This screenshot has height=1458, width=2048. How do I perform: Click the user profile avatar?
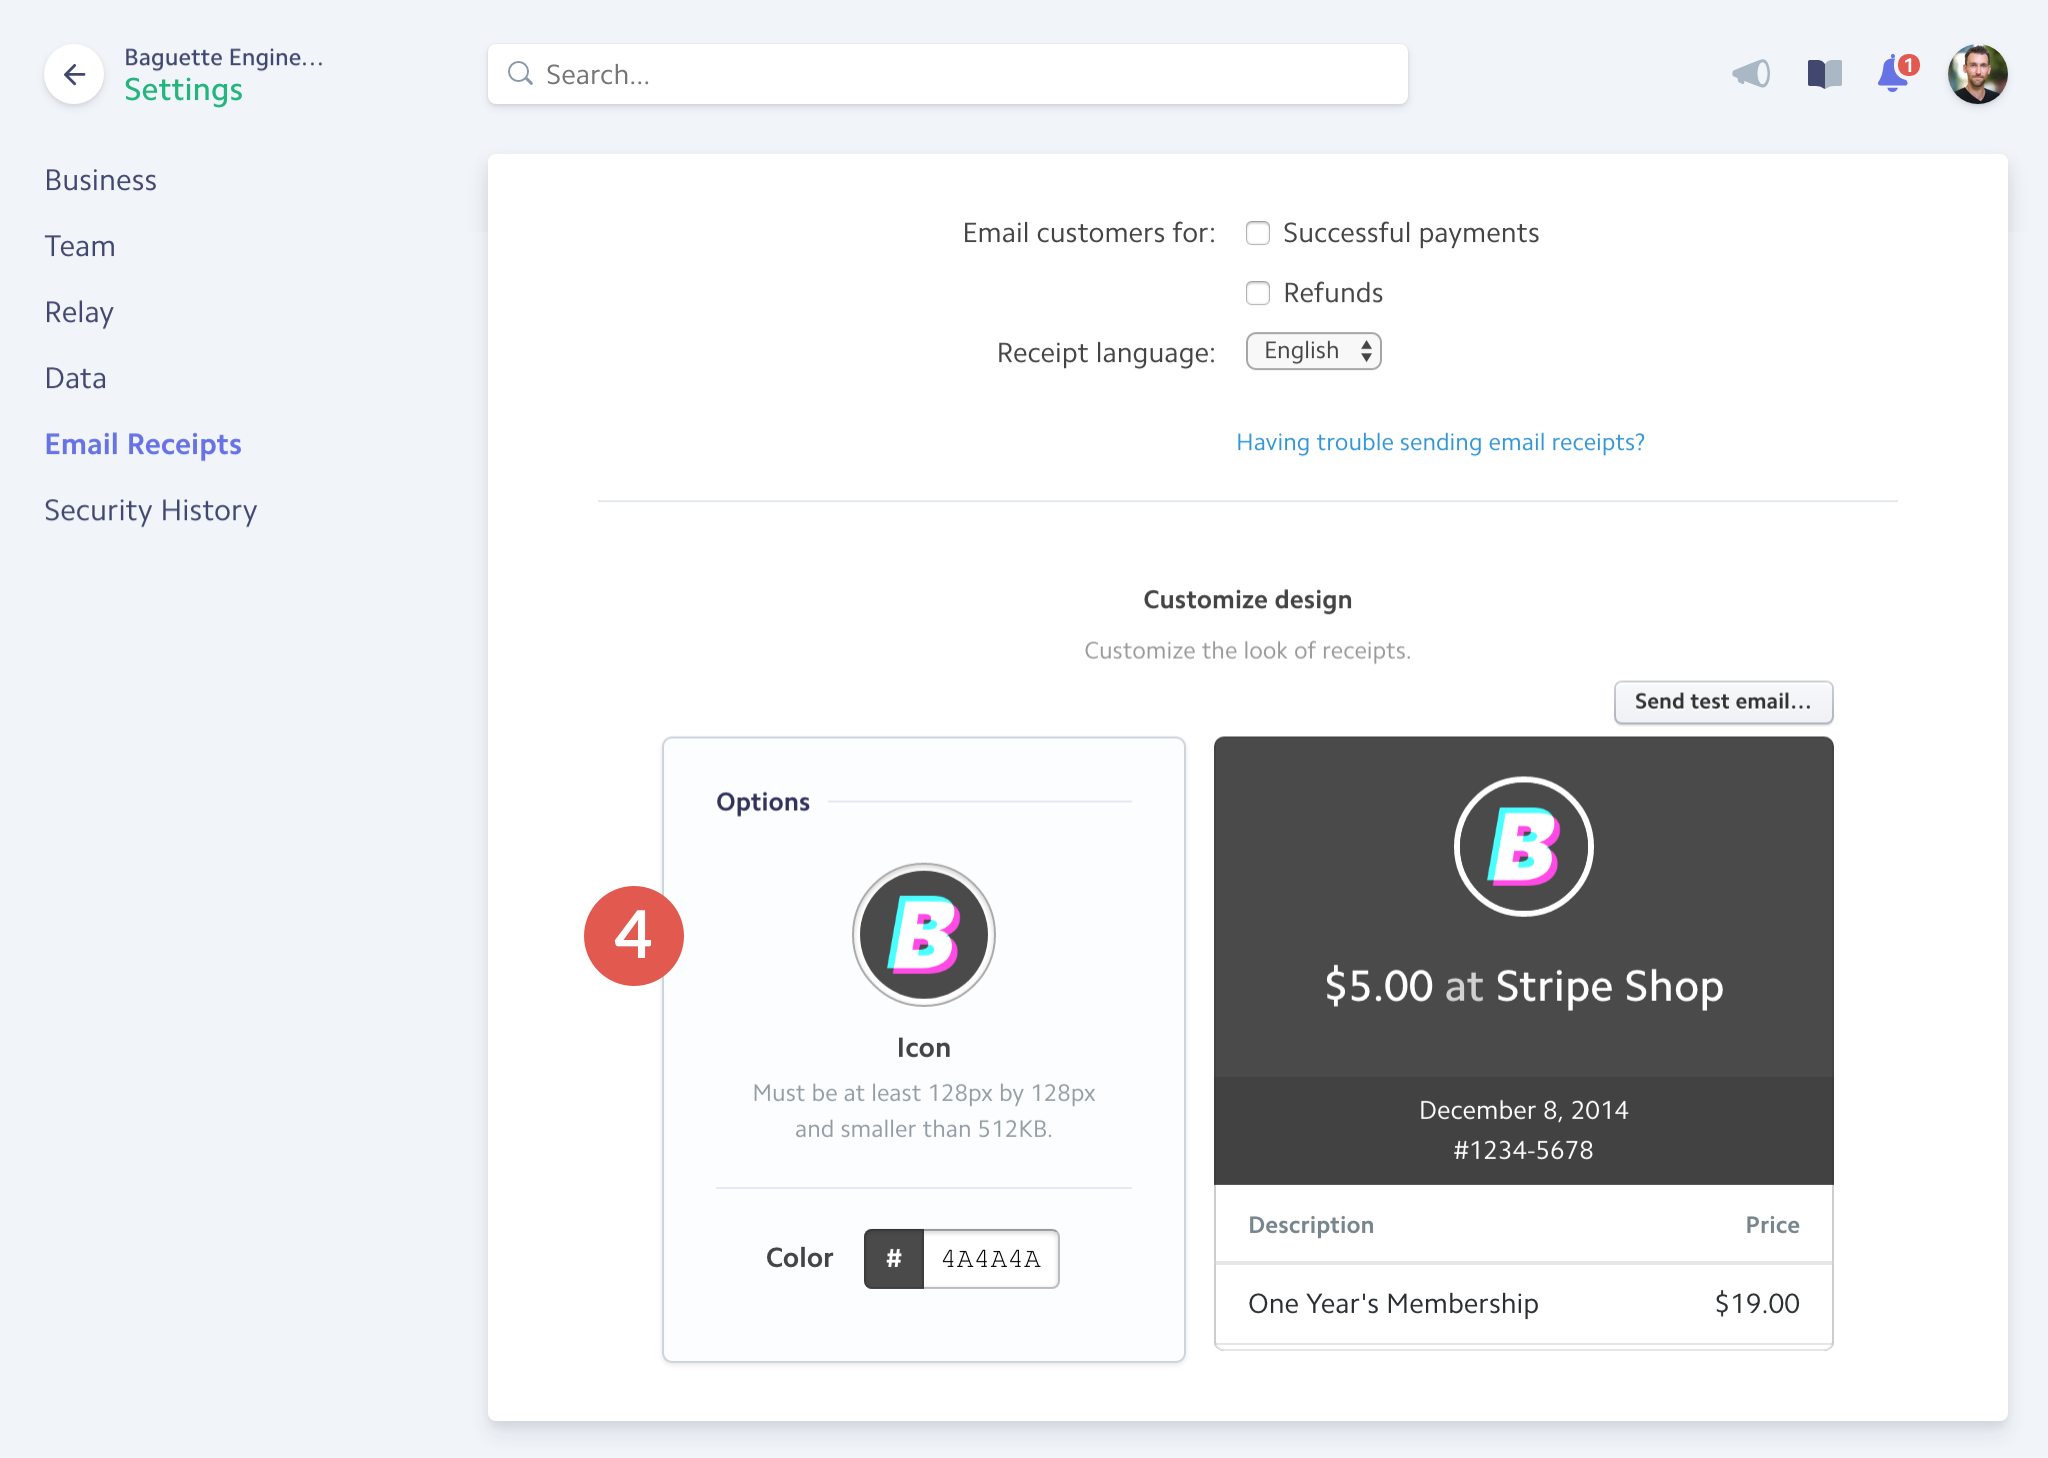(x=1977, y=74)
